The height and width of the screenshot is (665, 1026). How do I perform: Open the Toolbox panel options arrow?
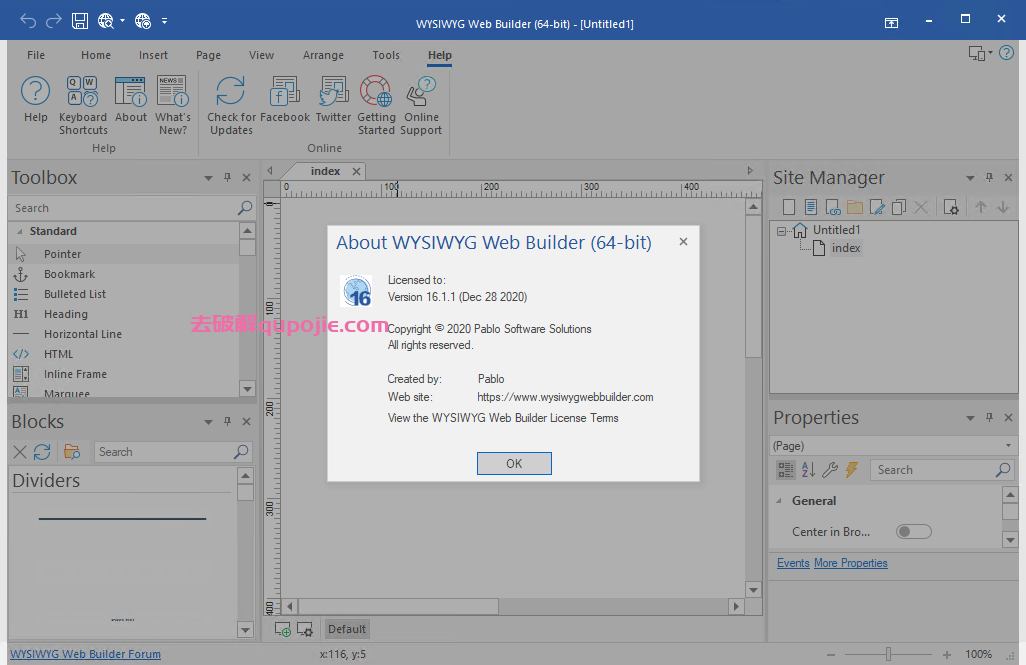coord(208,178)
